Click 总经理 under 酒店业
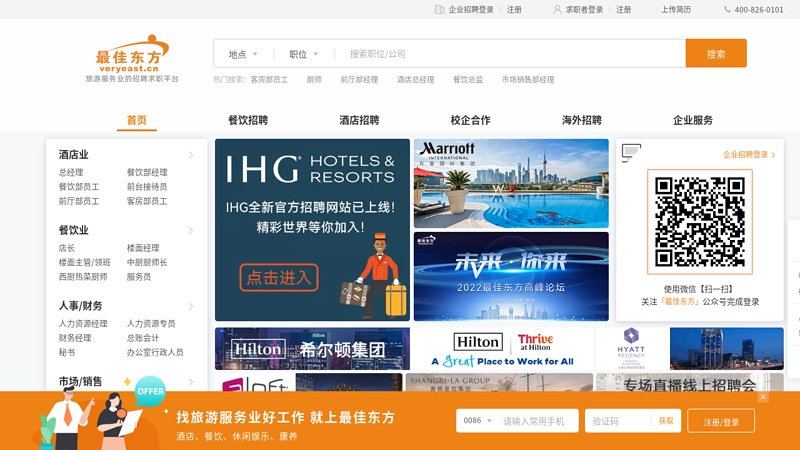800x450 pixels. click(71, 172)
